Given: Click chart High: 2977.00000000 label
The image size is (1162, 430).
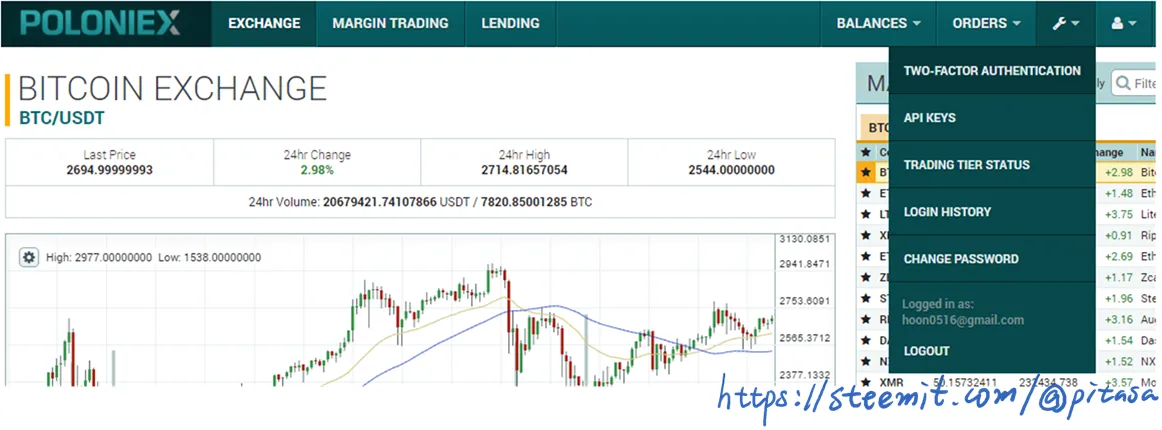Looking at the screenshot, I should [x=99, y=257].
